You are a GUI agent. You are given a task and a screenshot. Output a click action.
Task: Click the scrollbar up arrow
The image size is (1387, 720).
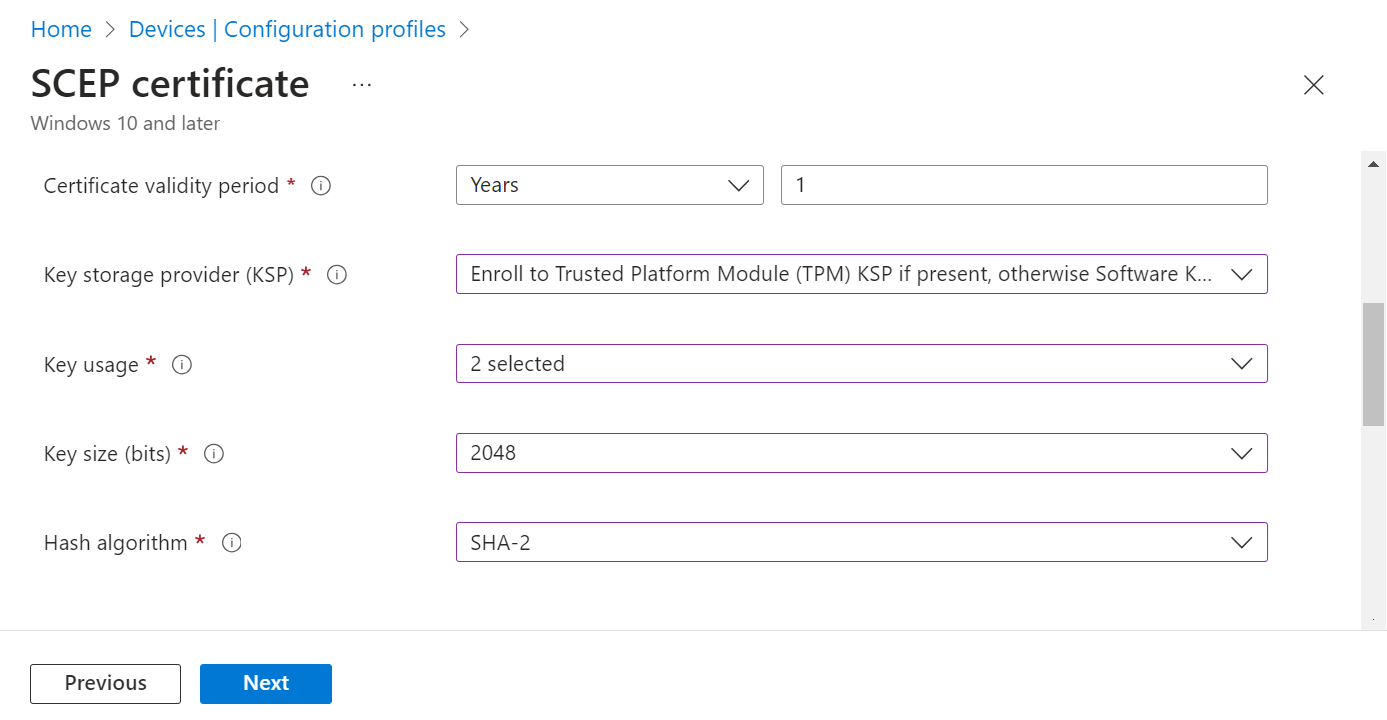click(x=1373, y=164)
